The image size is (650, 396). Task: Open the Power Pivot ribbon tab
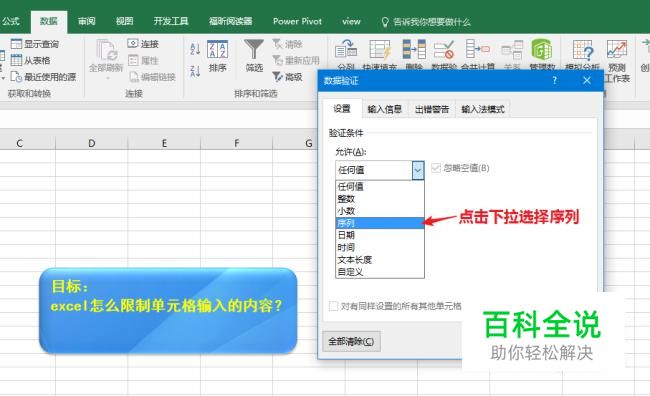[x=297, y=21]
